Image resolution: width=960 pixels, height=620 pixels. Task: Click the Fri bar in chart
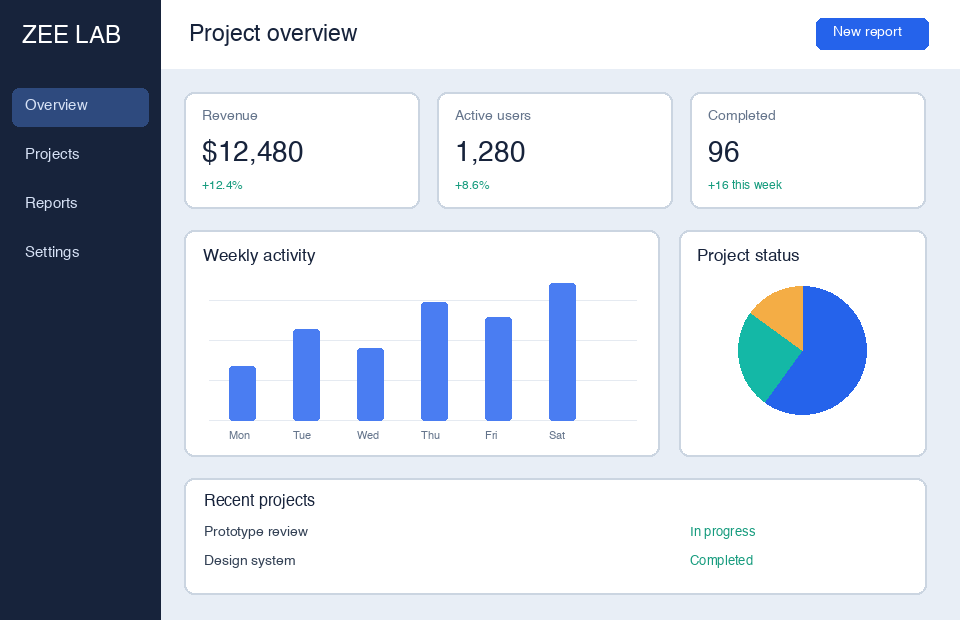click(498, 369)
